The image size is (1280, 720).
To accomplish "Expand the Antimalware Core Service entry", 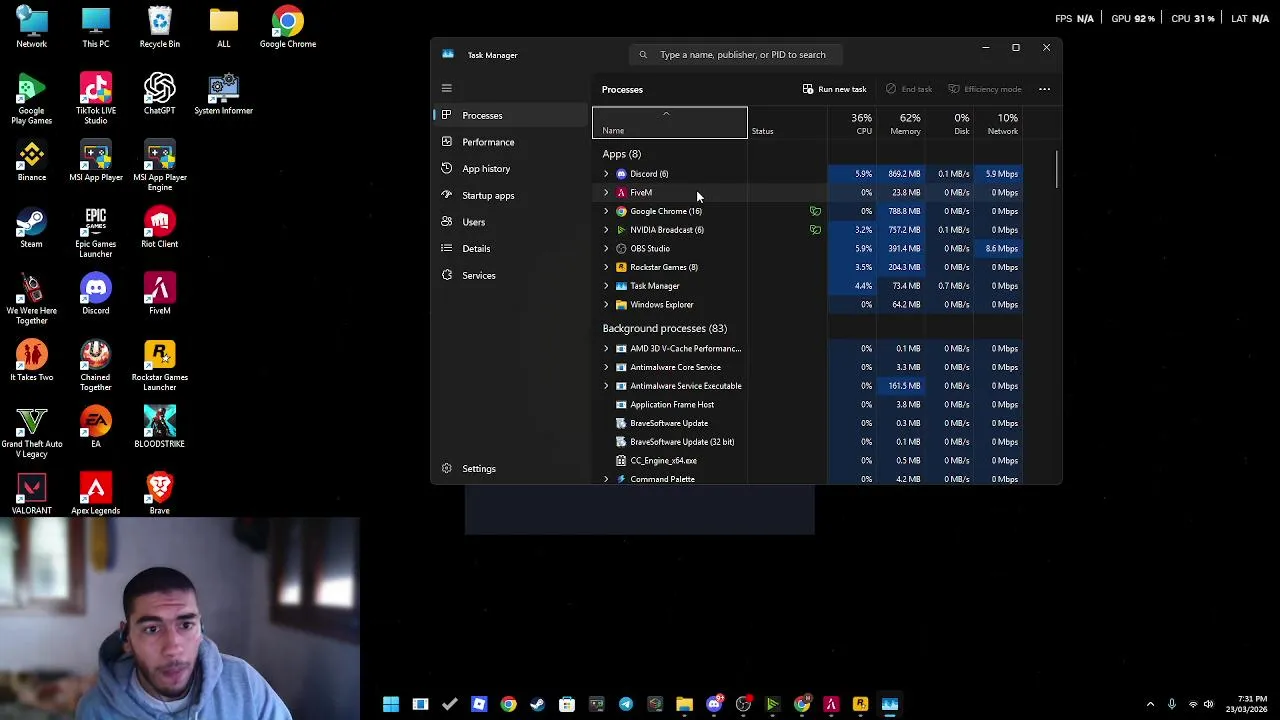I will (606, 367).
